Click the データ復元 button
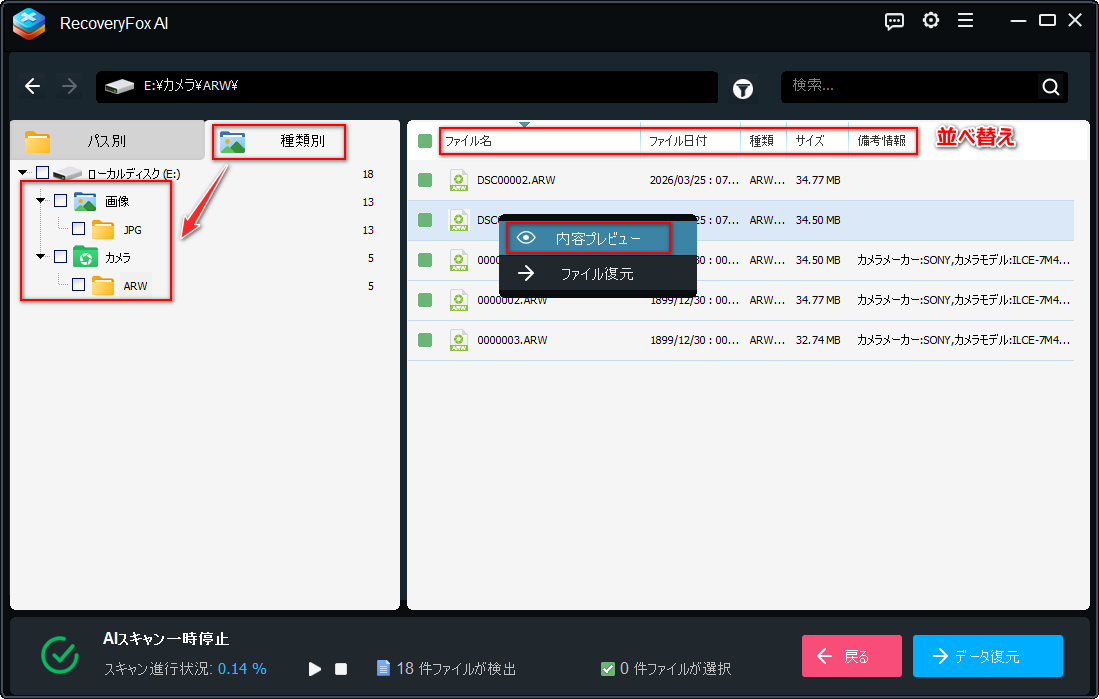Screen dimensions: 1099x699 pyautogui.click(x=988, y=656)
